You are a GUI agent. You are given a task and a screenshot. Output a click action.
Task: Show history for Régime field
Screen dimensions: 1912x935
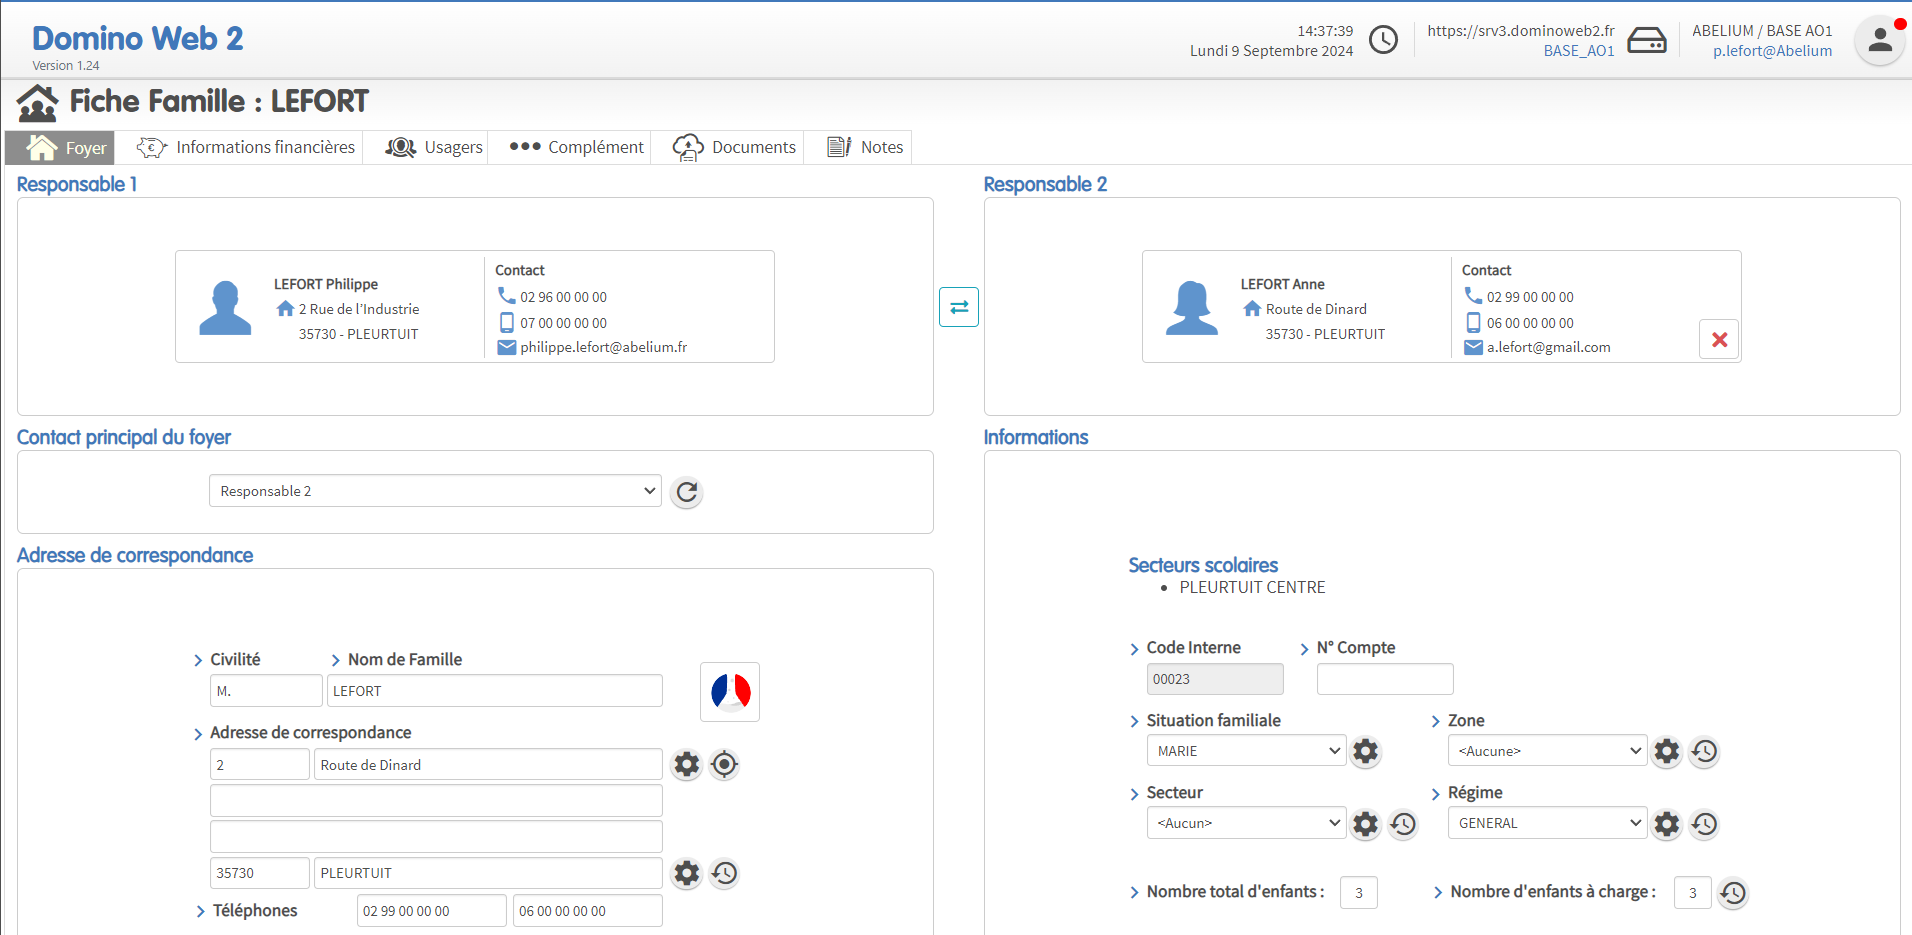coord(1704,824)
